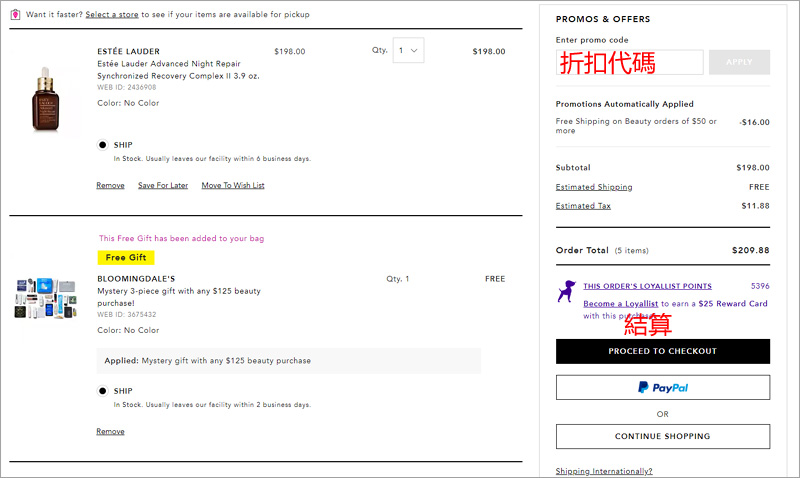Click Save For Later link

pyautogui.click(x=163, y=185)
